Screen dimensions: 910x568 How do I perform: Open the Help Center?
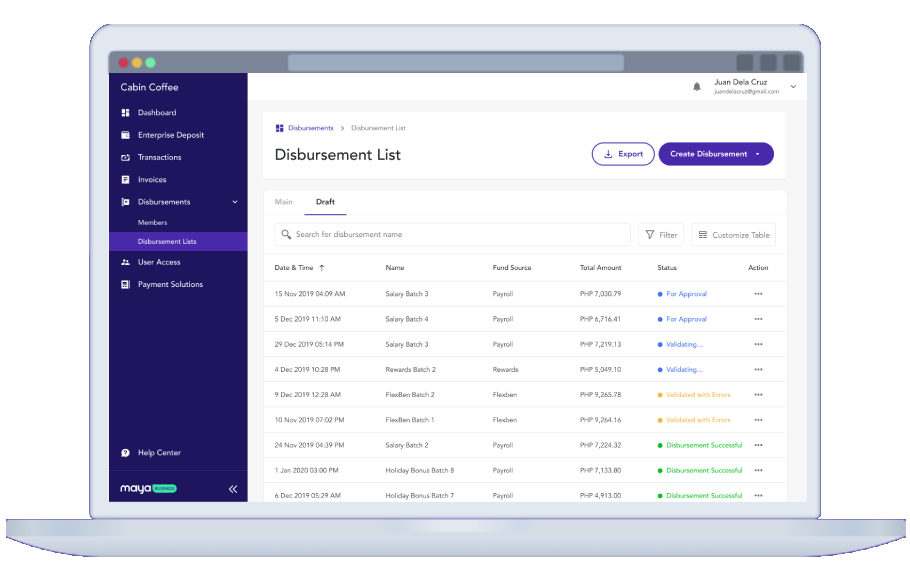coord(159,453)
